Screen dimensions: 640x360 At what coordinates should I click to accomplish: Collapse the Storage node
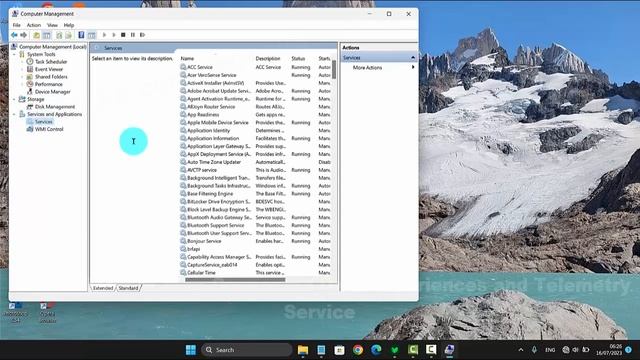(14, 99)
